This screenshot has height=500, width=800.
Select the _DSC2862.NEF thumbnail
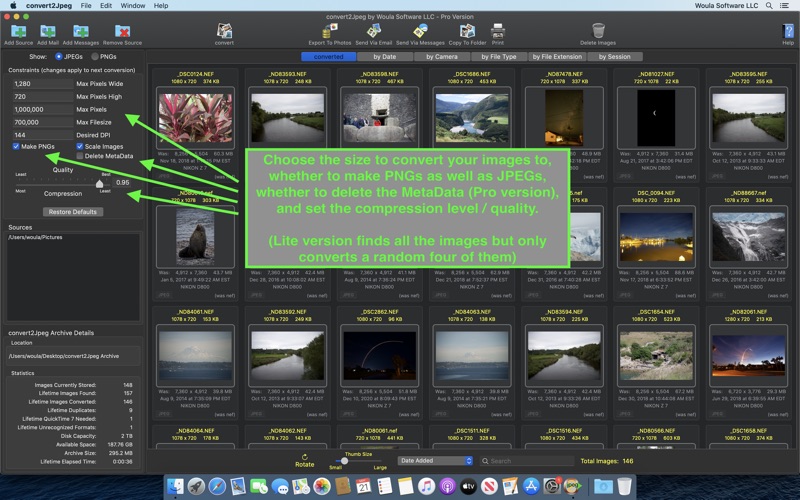tap(380, 356)
